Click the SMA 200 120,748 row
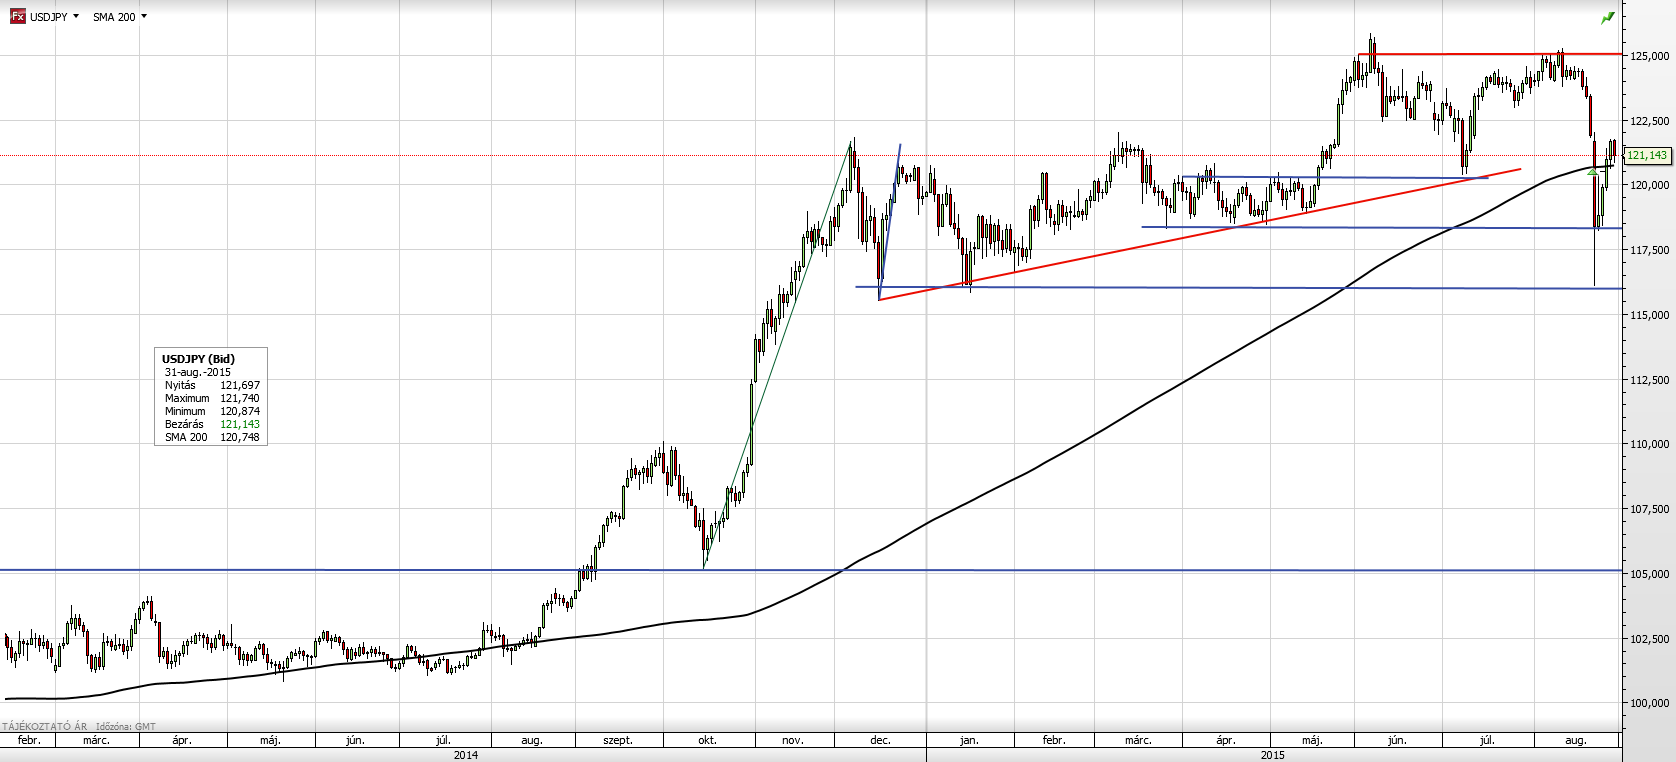The height and width of the screenshot is (762, 1676). (x=212, y=437)
